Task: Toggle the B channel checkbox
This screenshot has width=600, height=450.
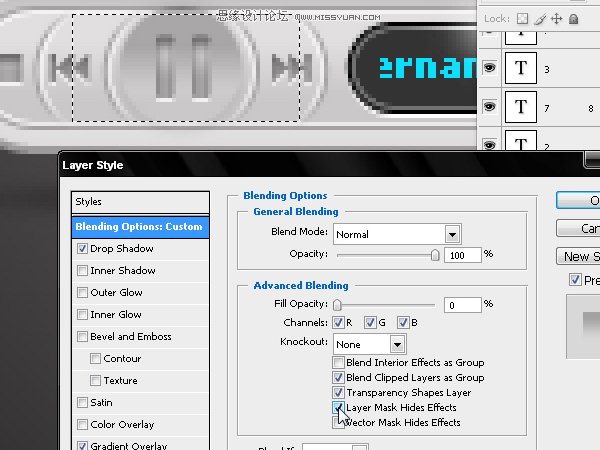Action: tap(403, 323)
